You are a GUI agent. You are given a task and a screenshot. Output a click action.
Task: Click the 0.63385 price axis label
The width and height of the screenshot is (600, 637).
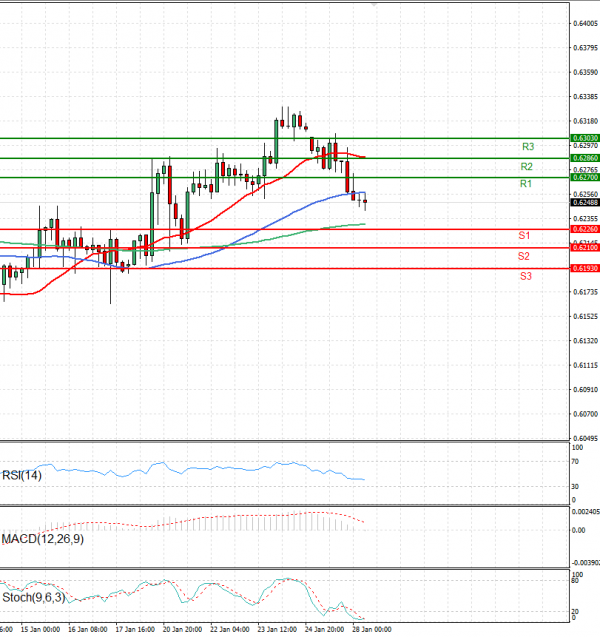tap(585, 97)
